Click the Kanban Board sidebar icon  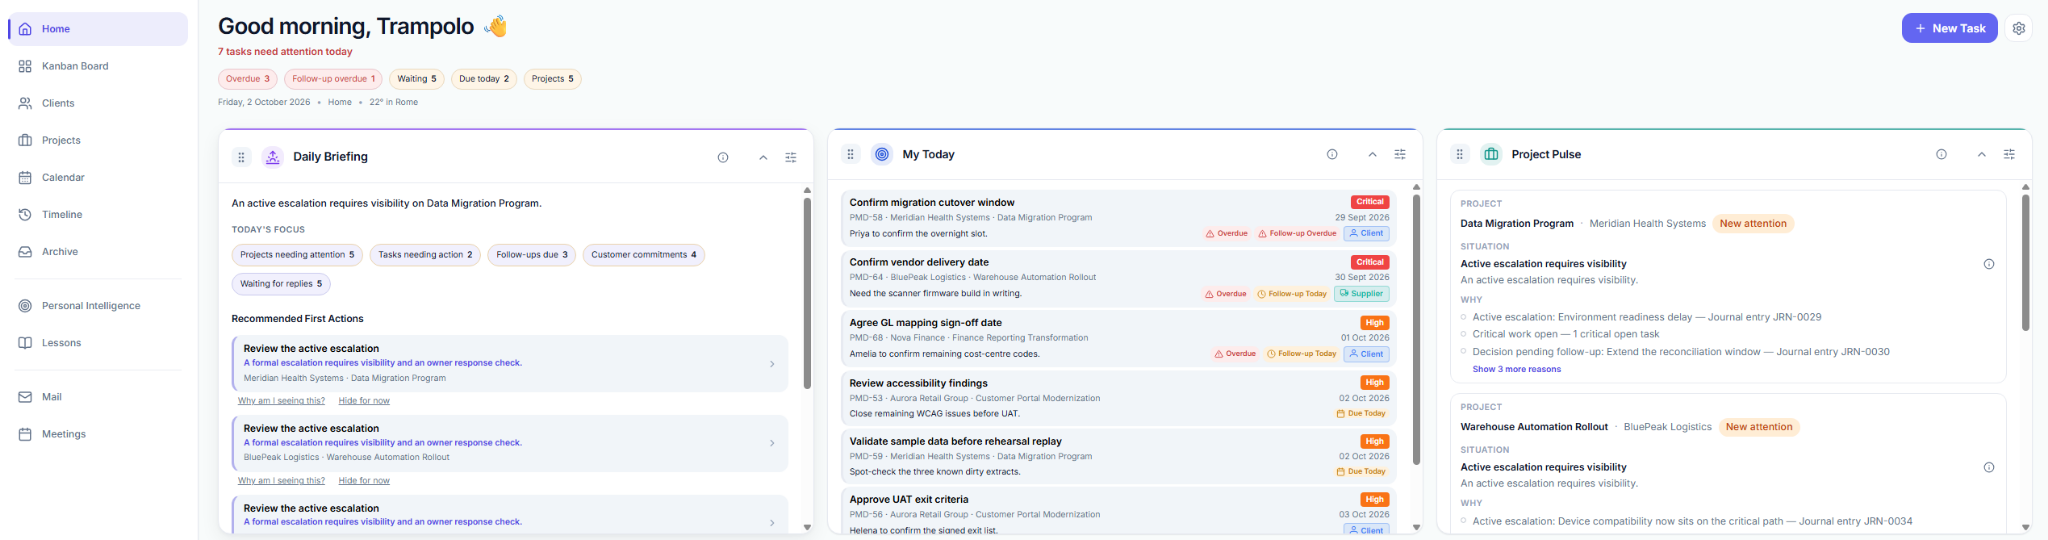(x=25, y=66)
